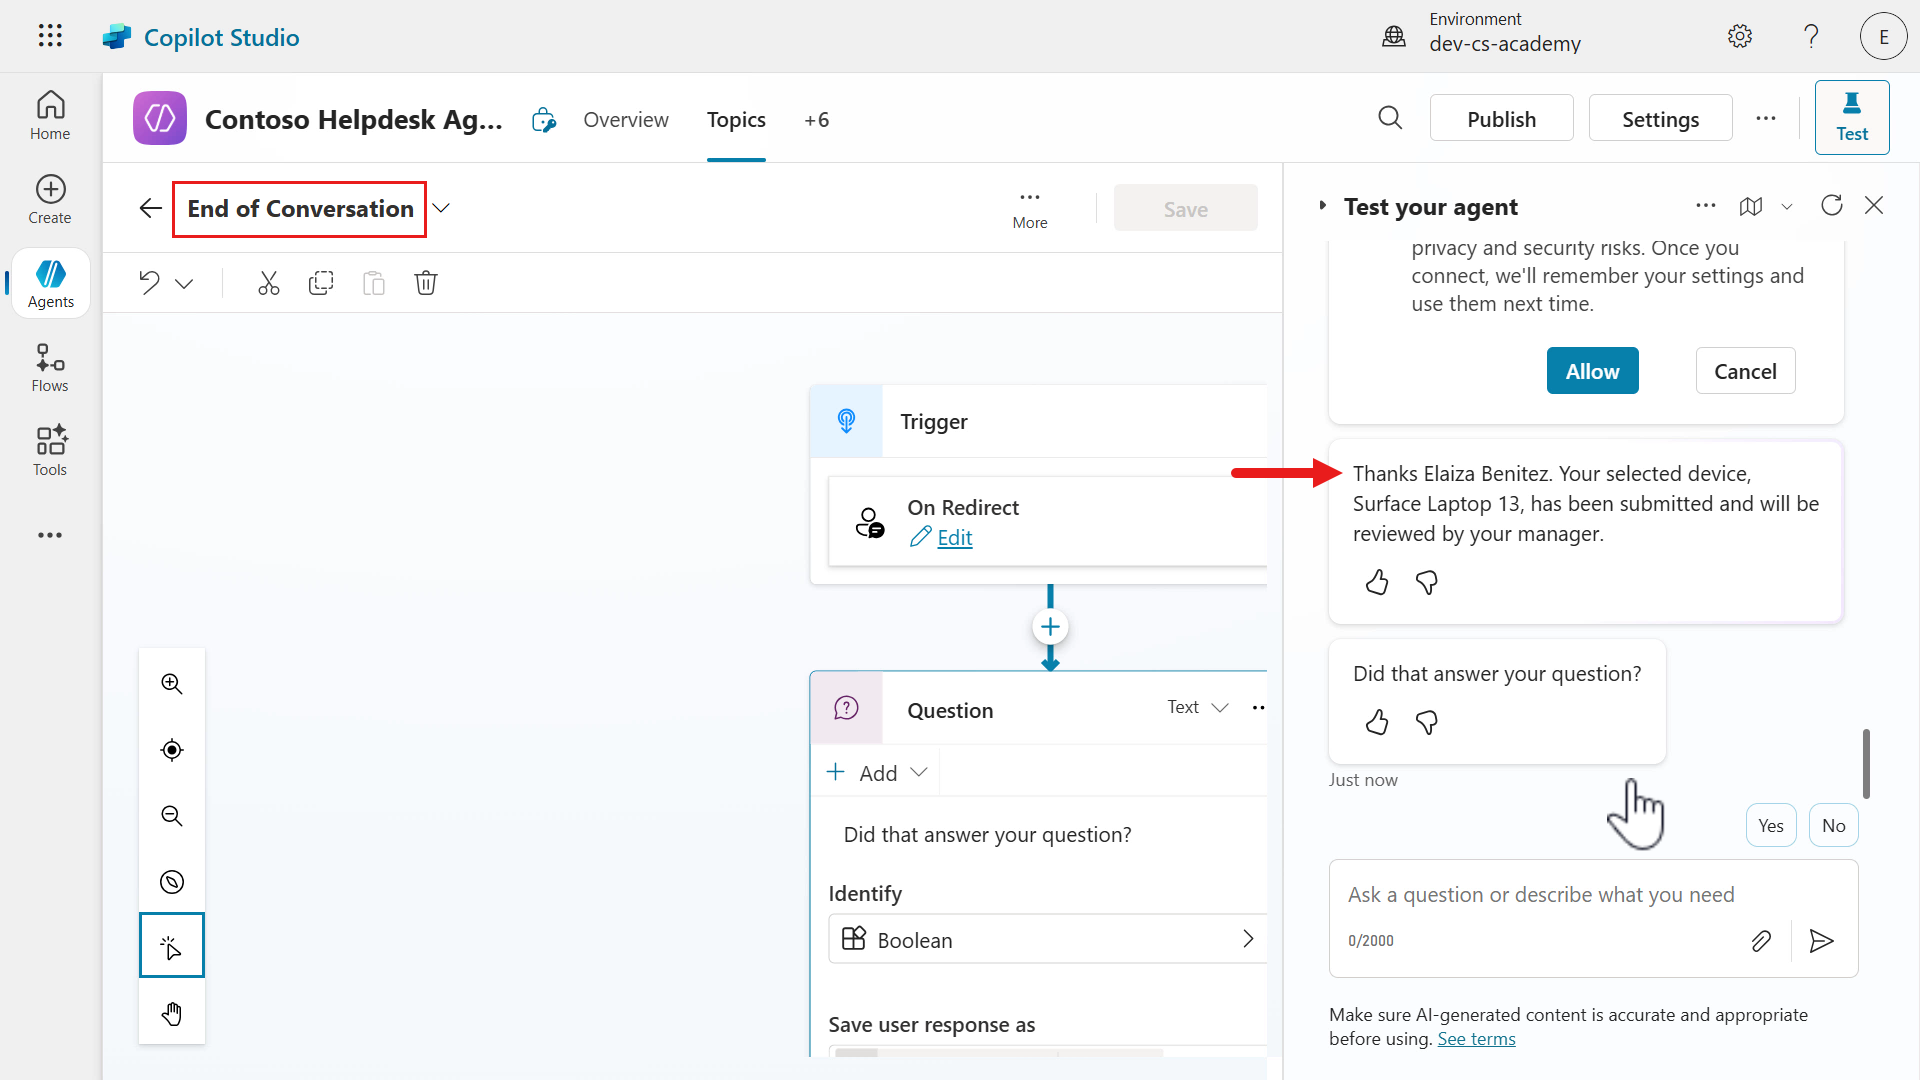This screenshot has height=1080, width=1920.
Task: Click the Cut scissors icon in toolbar
Action: click(x=268, y=283)
